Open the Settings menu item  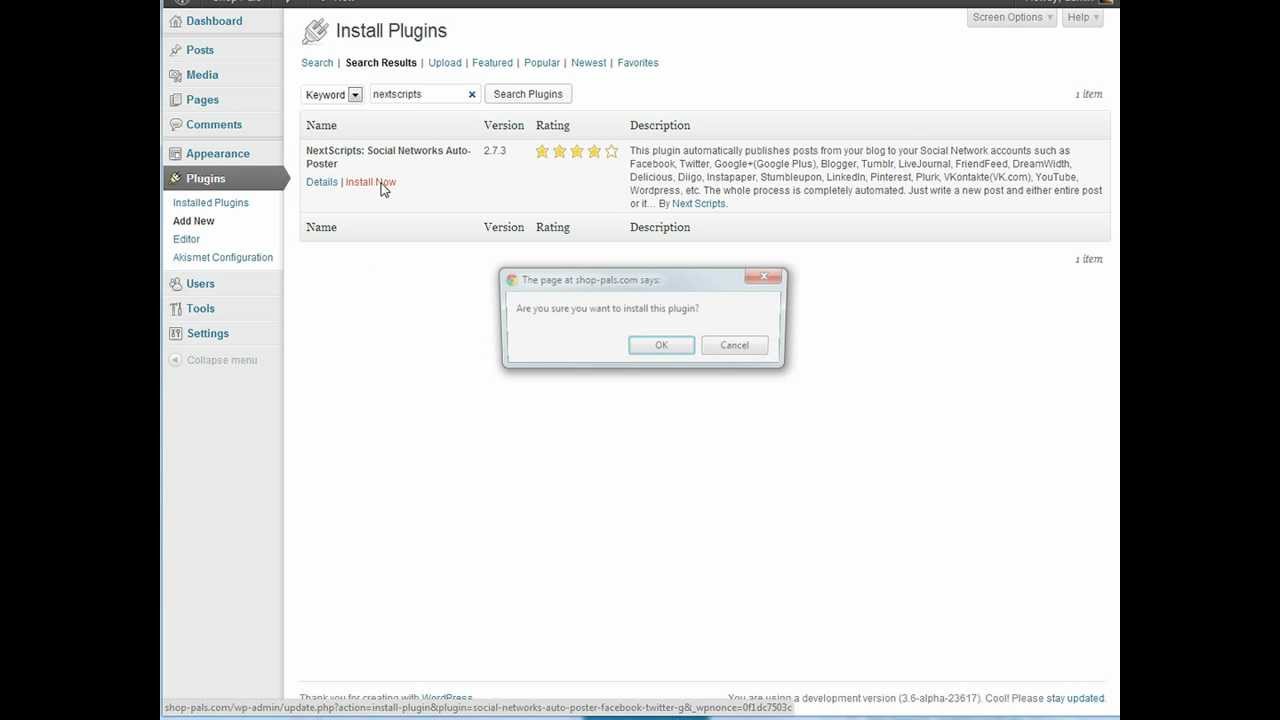pos(208,334)
